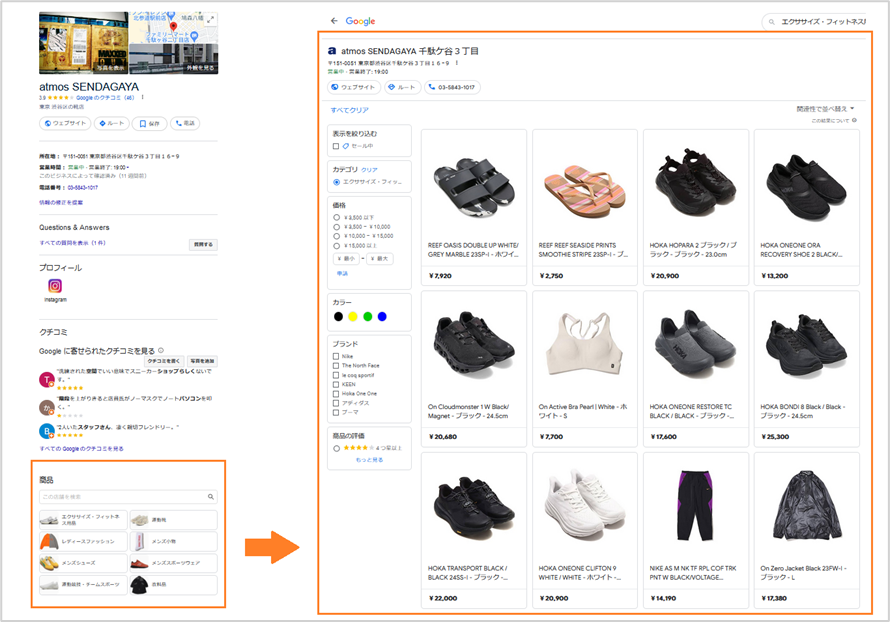
Task: Click the 03-5843-1017 phone chip
Action: point(452,87)
